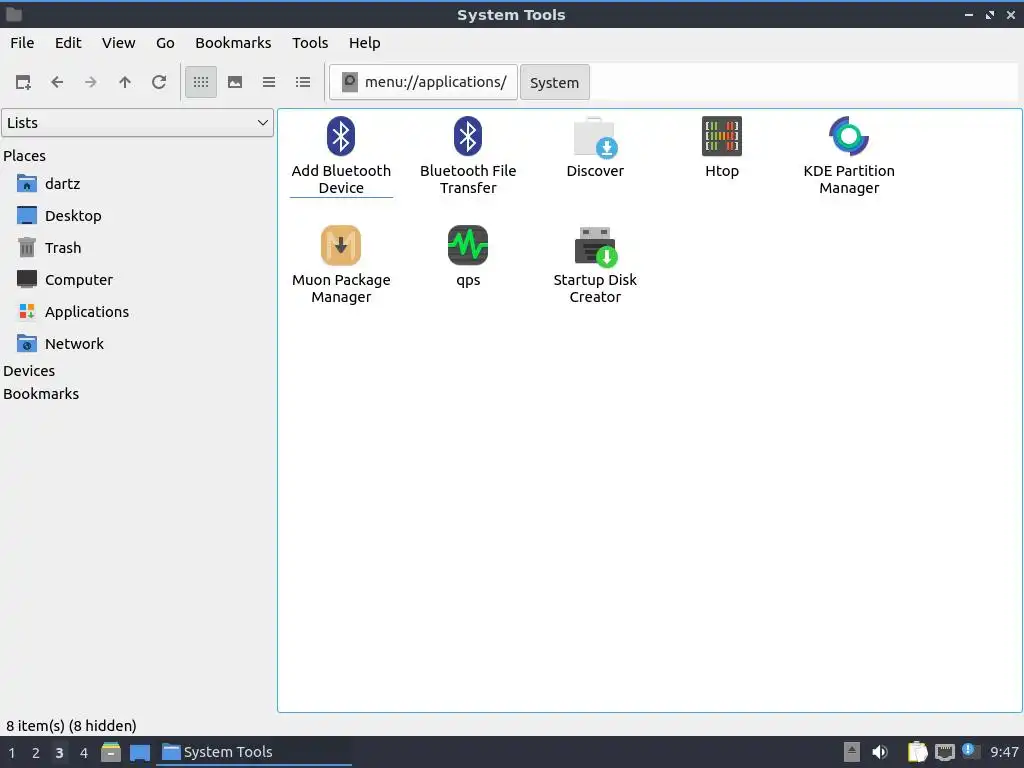The image size is (1024, 768).
Task: Open the Bookmarks menu
Action: click(x=233, y=42)
